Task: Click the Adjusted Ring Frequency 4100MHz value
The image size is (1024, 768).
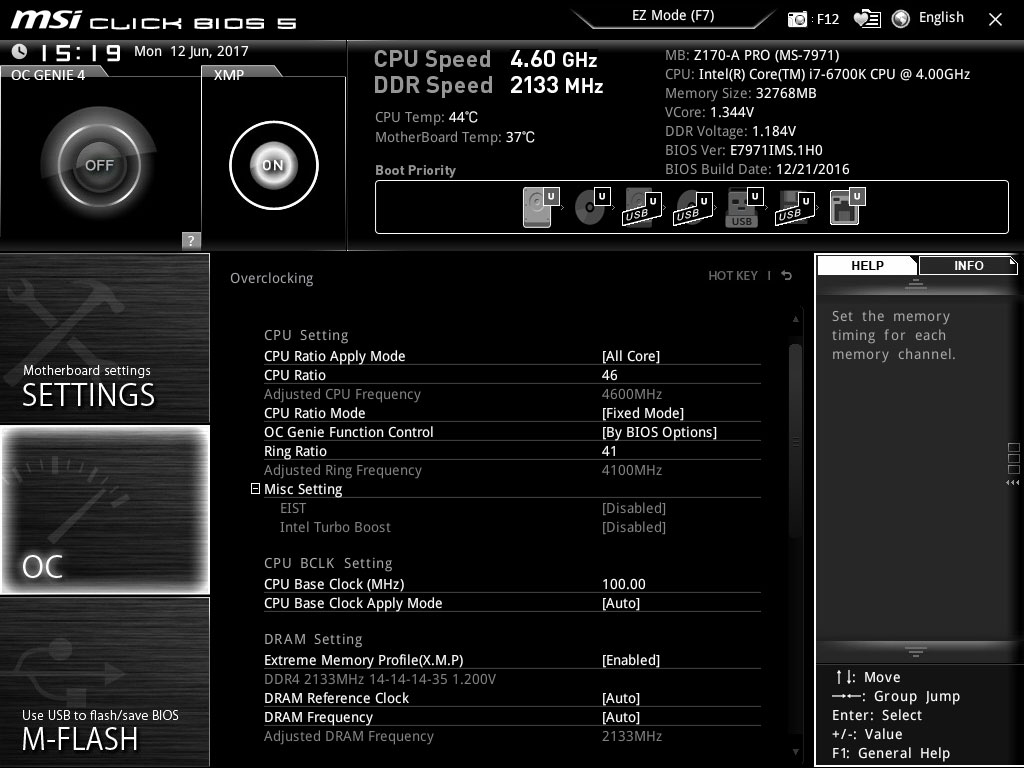Action: tap(632, 470)
